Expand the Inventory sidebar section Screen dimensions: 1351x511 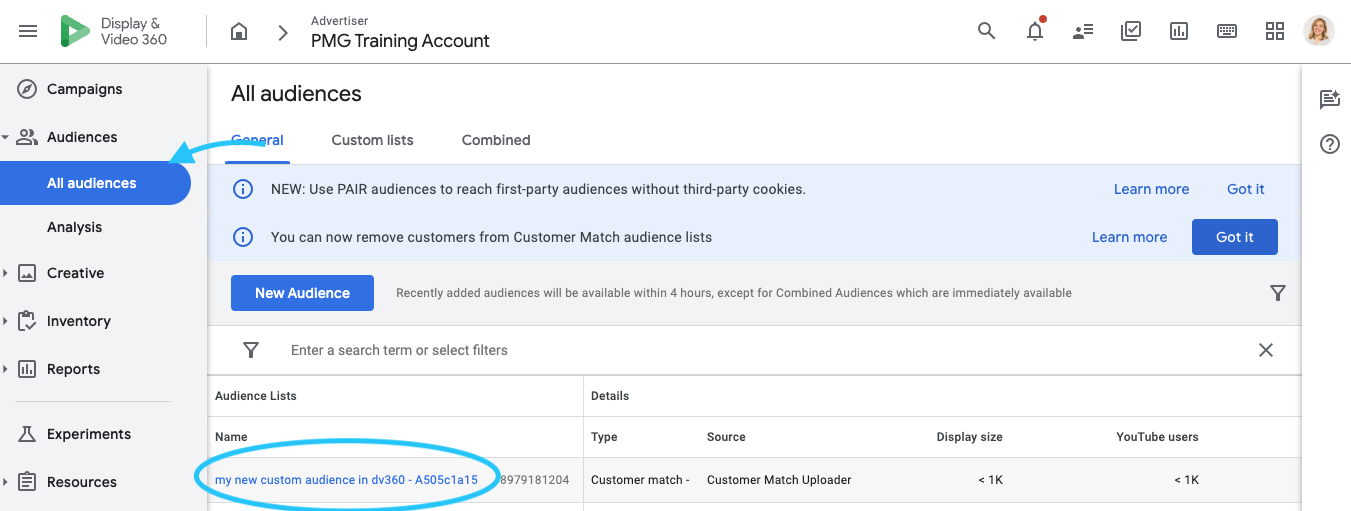click(6, 321)
